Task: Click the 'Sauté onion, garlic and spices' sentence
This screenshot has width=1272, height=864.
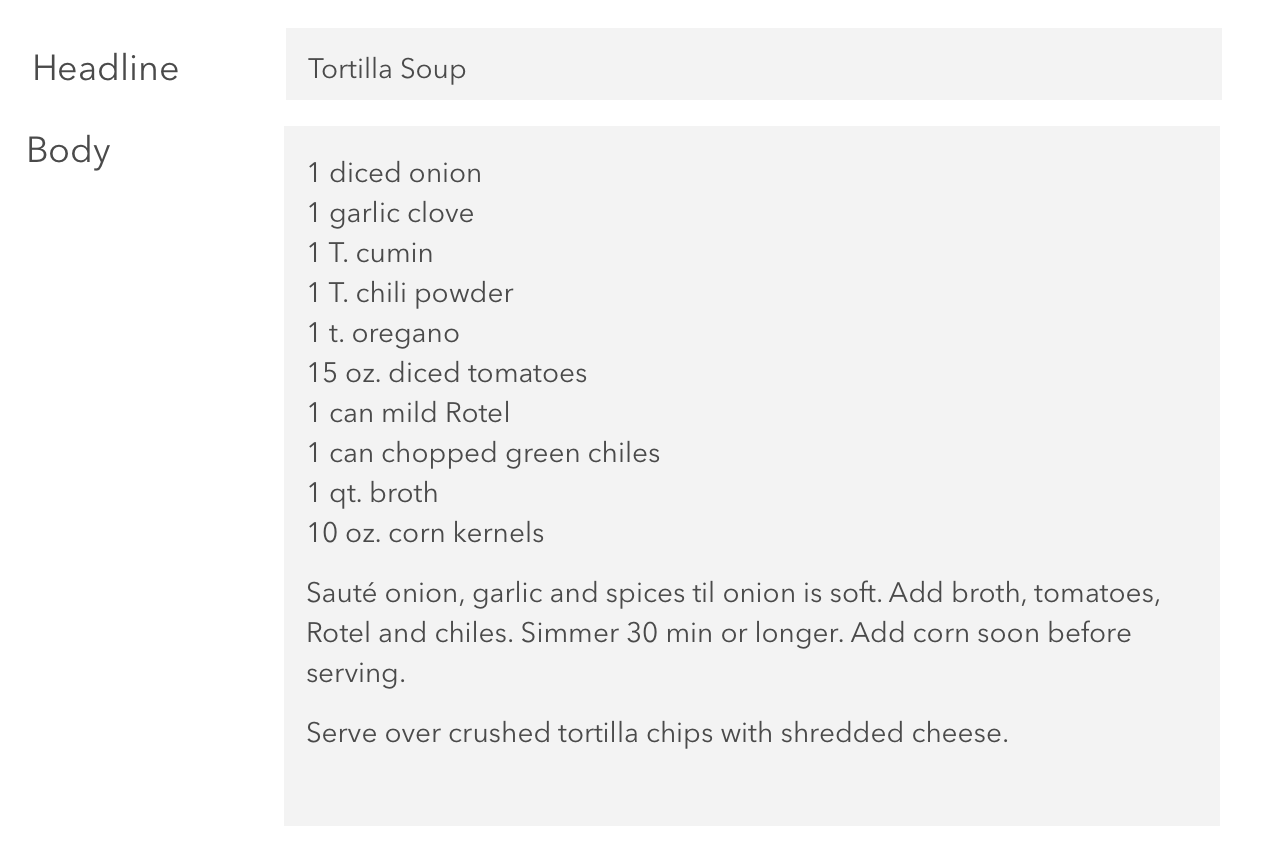Action: (594, 593)
